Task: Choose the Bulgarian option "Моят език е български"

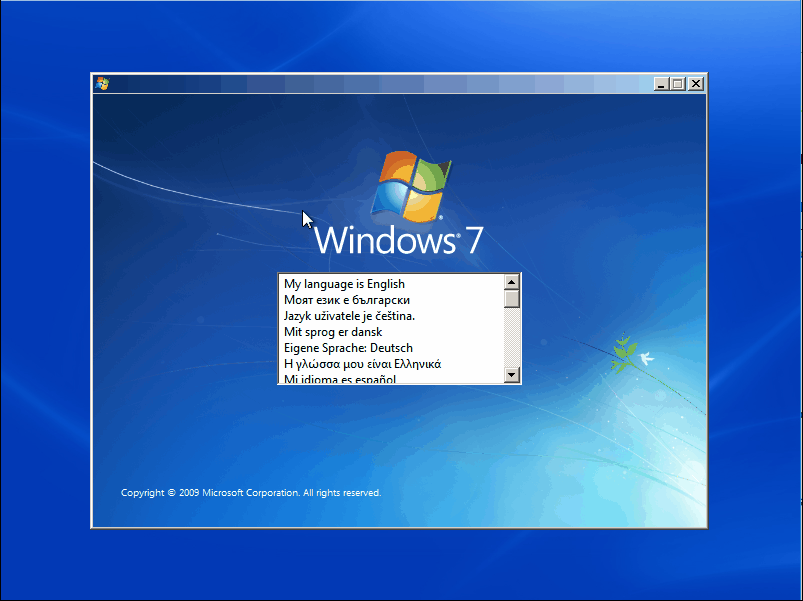Action: click(x=347, y=300)
